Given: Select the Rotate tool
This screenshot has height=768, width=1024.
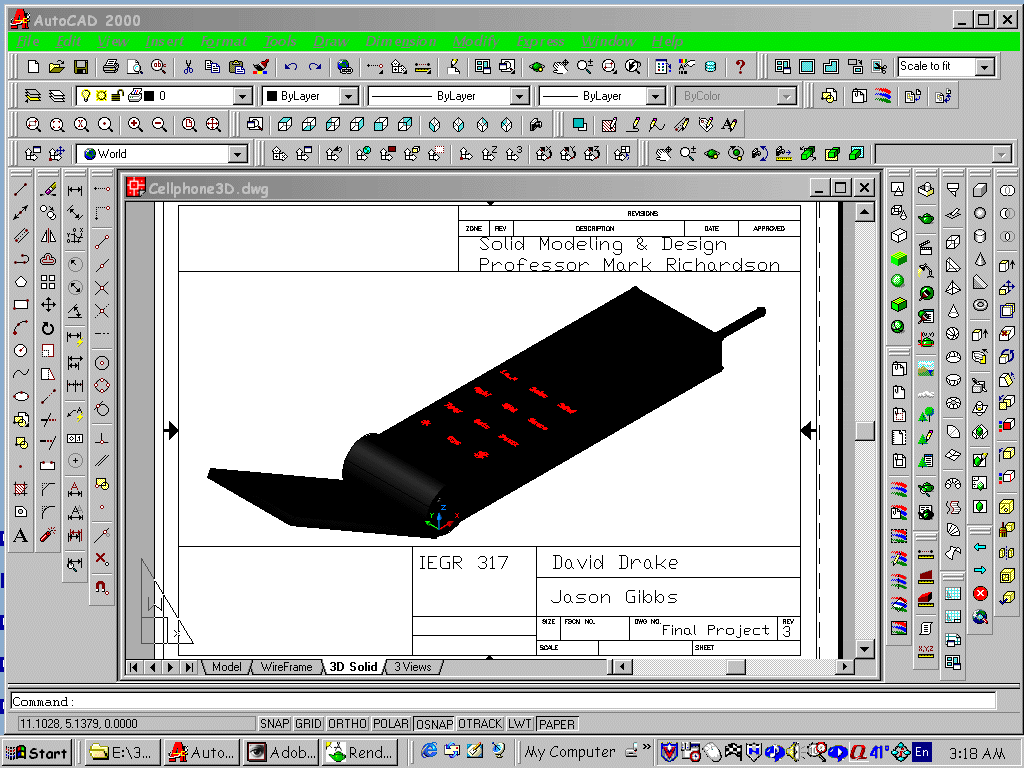Looking at the screenshot, I should [48, 328].
